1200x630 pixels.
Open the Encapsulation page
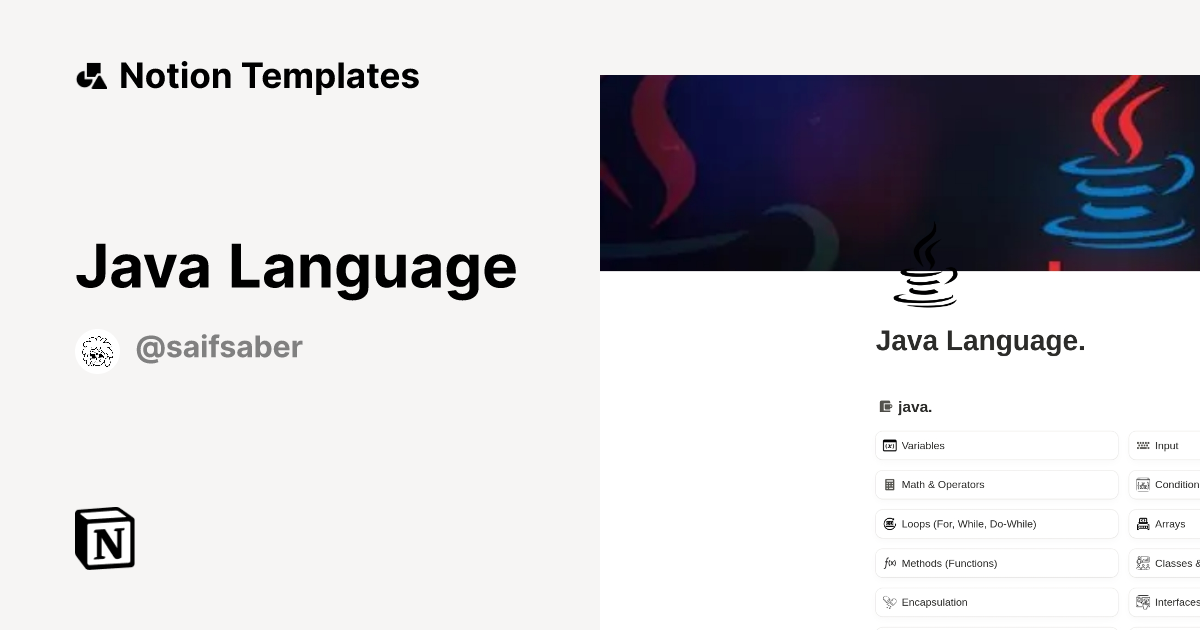[x=997, y=602]
